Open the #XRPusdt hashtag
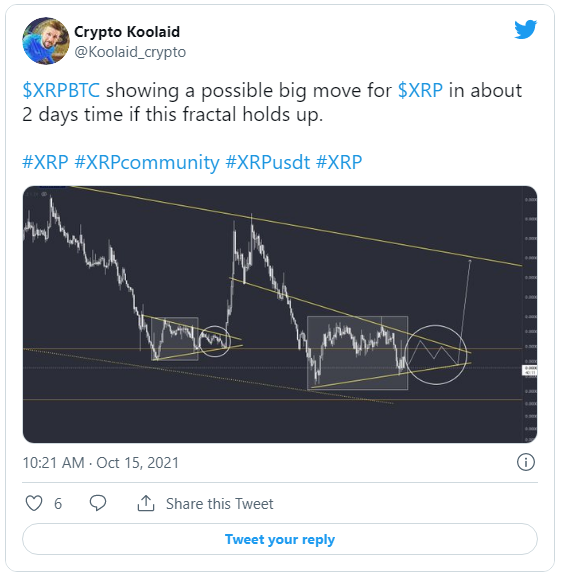The image size is (561, 576). [268, 162]
